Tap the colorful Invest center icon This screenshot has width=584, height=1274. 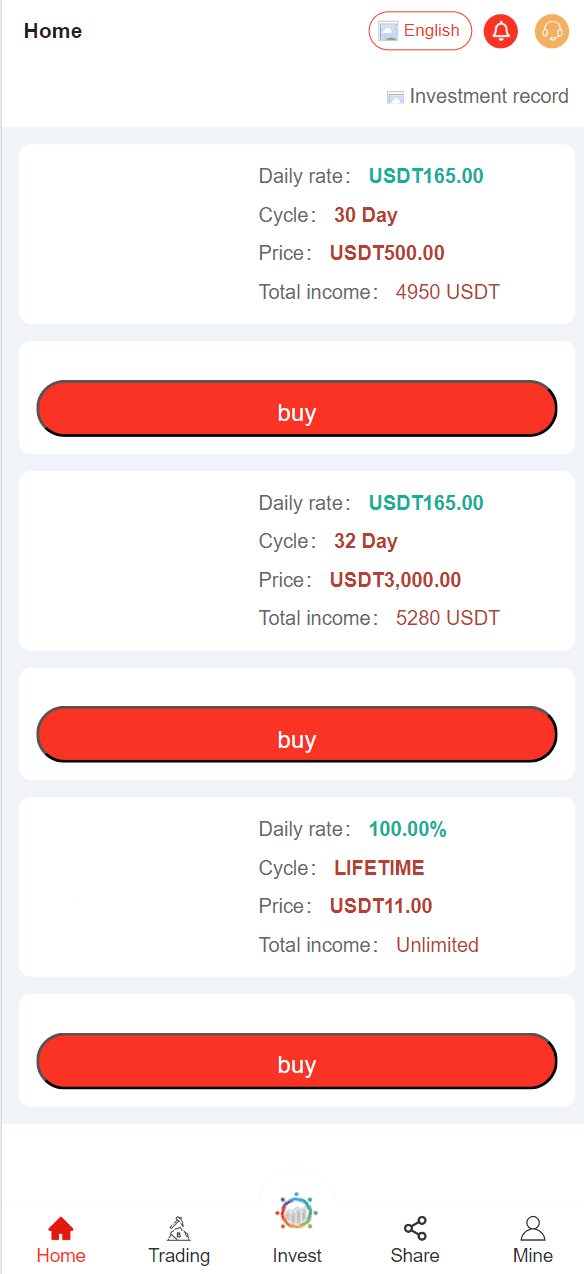coord(297,1211)
